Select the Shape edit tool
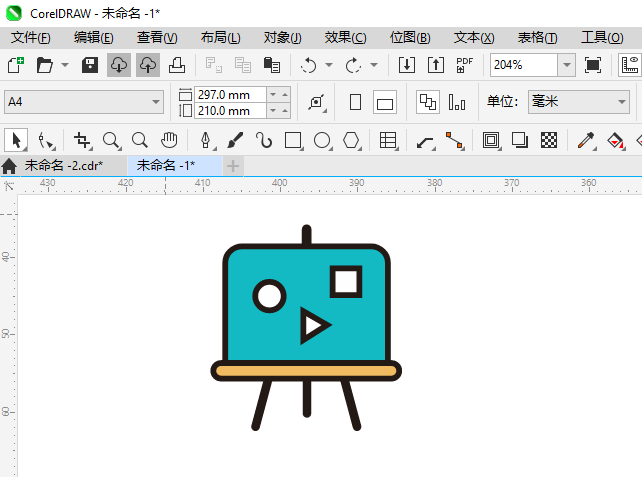Viewport: 642px width, 477px height. [45, 140]
